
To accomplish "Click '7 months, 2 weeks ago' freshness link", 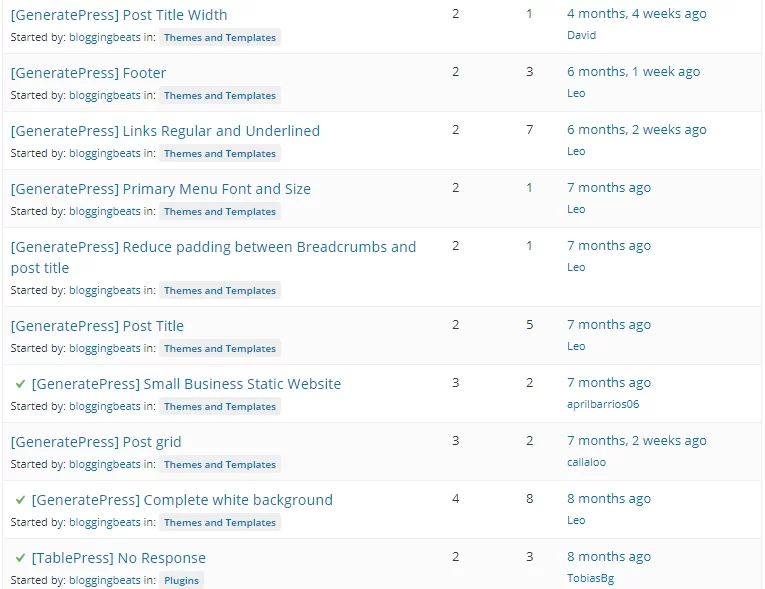I will pos(637,441).
